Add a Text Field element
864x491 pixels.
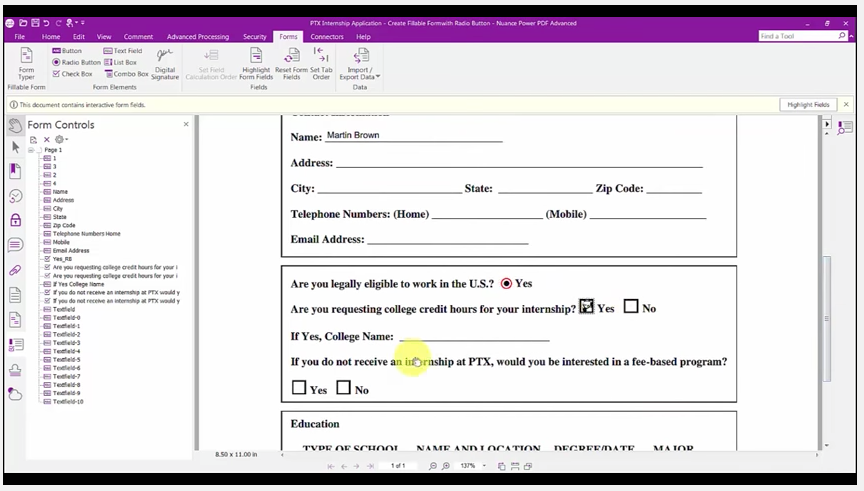(x=123, y=51)
